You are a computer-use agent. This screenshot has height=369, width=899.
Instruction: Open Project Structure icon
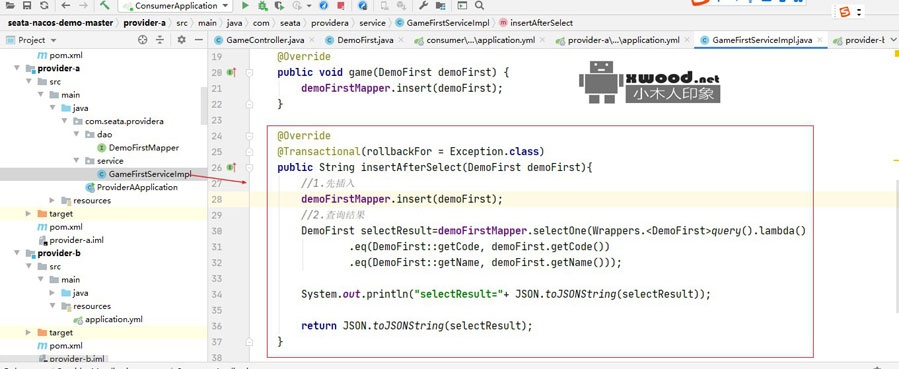[440, 6]
